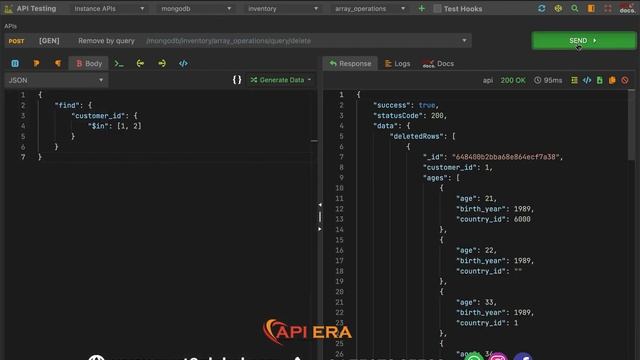Click the "customer_id": { line in request body
Image resolution: width=640 pixels, height=360 pixels.
pos(104,116)
